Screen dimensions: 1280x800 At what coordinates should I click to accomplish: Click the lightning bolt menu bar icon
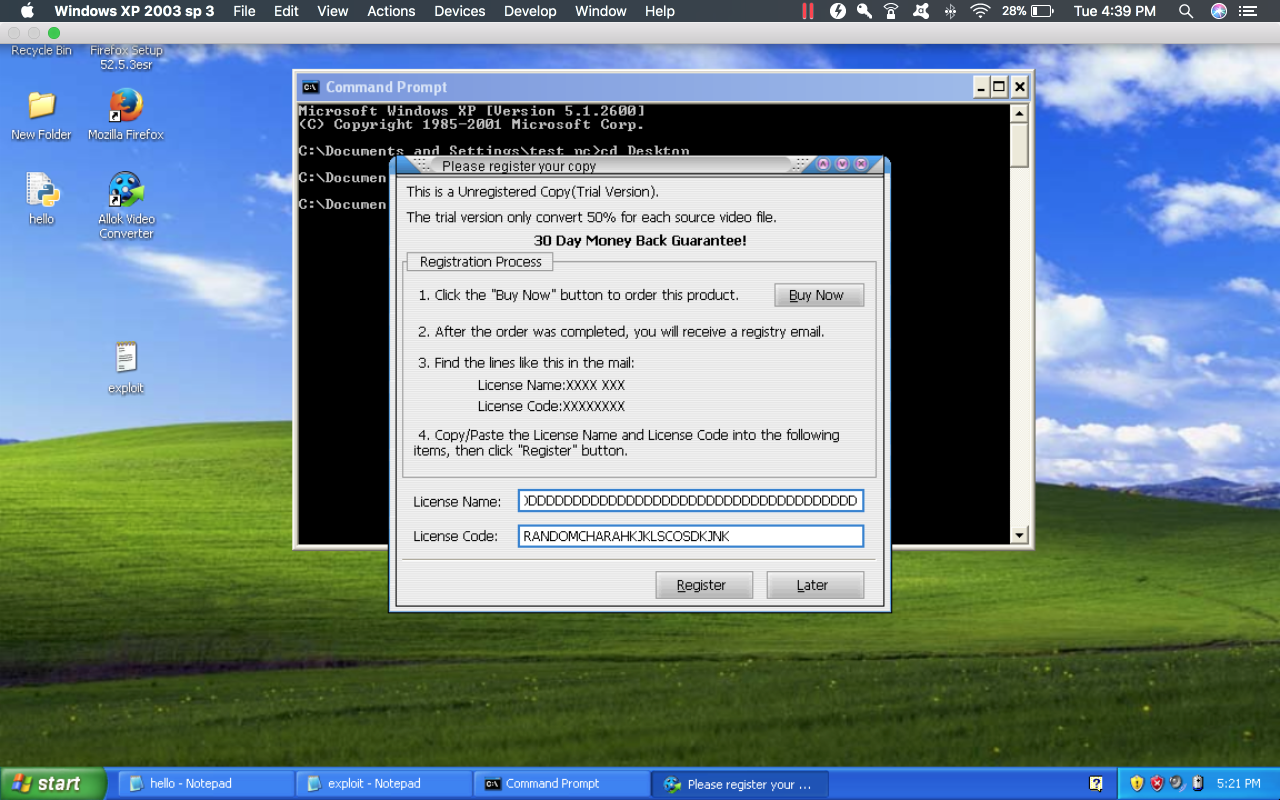coord(837,11)
